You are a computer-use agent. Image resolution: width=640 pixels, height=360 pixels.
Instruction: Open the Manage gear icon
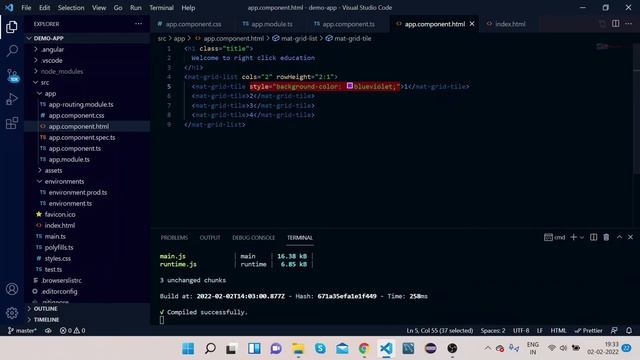12,313
